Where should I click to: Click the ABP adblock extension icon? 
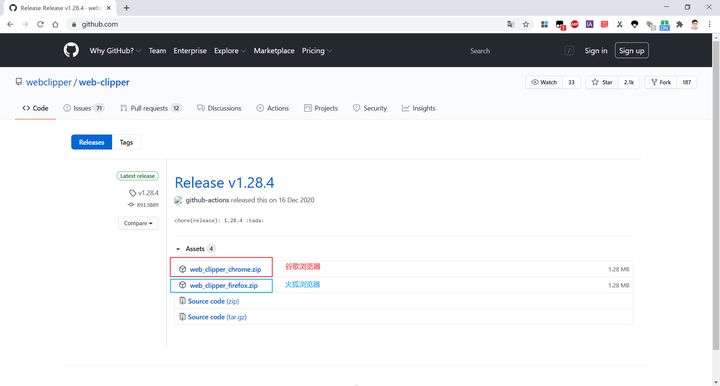pyautogui.click(x=574, y=24)
